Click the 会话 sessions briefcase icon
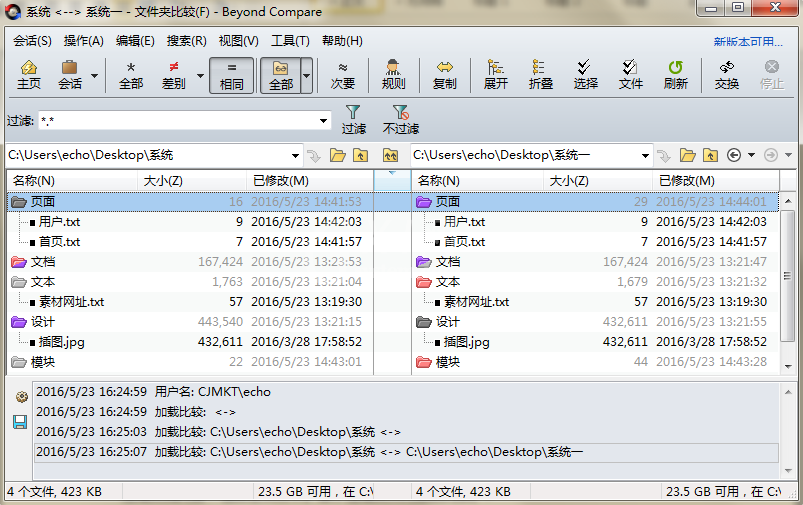Image resolution: width=803 pixels, height=505 pixels. tap(70, 75)
